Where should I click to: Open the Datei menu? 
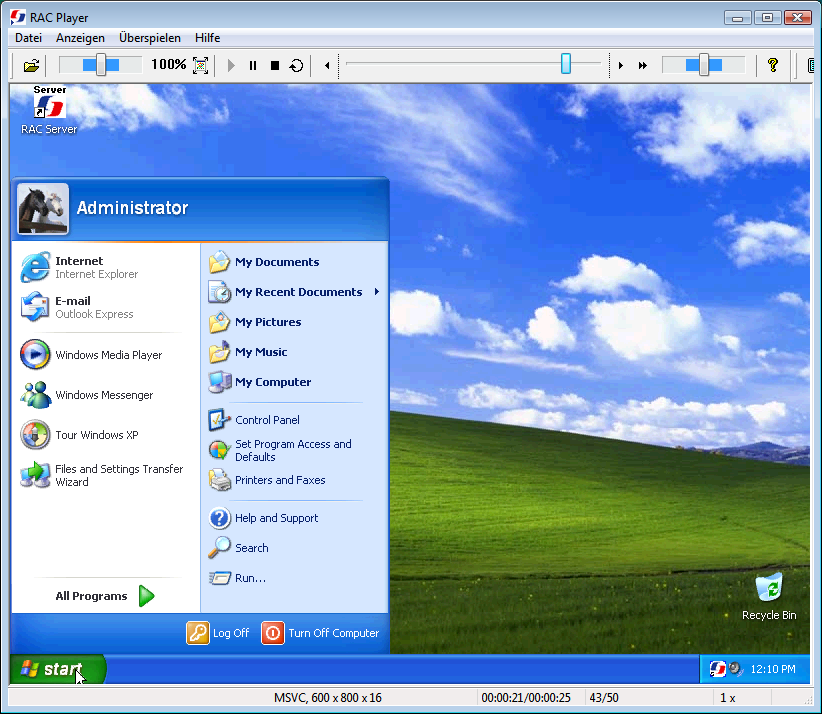click(28, 38)
